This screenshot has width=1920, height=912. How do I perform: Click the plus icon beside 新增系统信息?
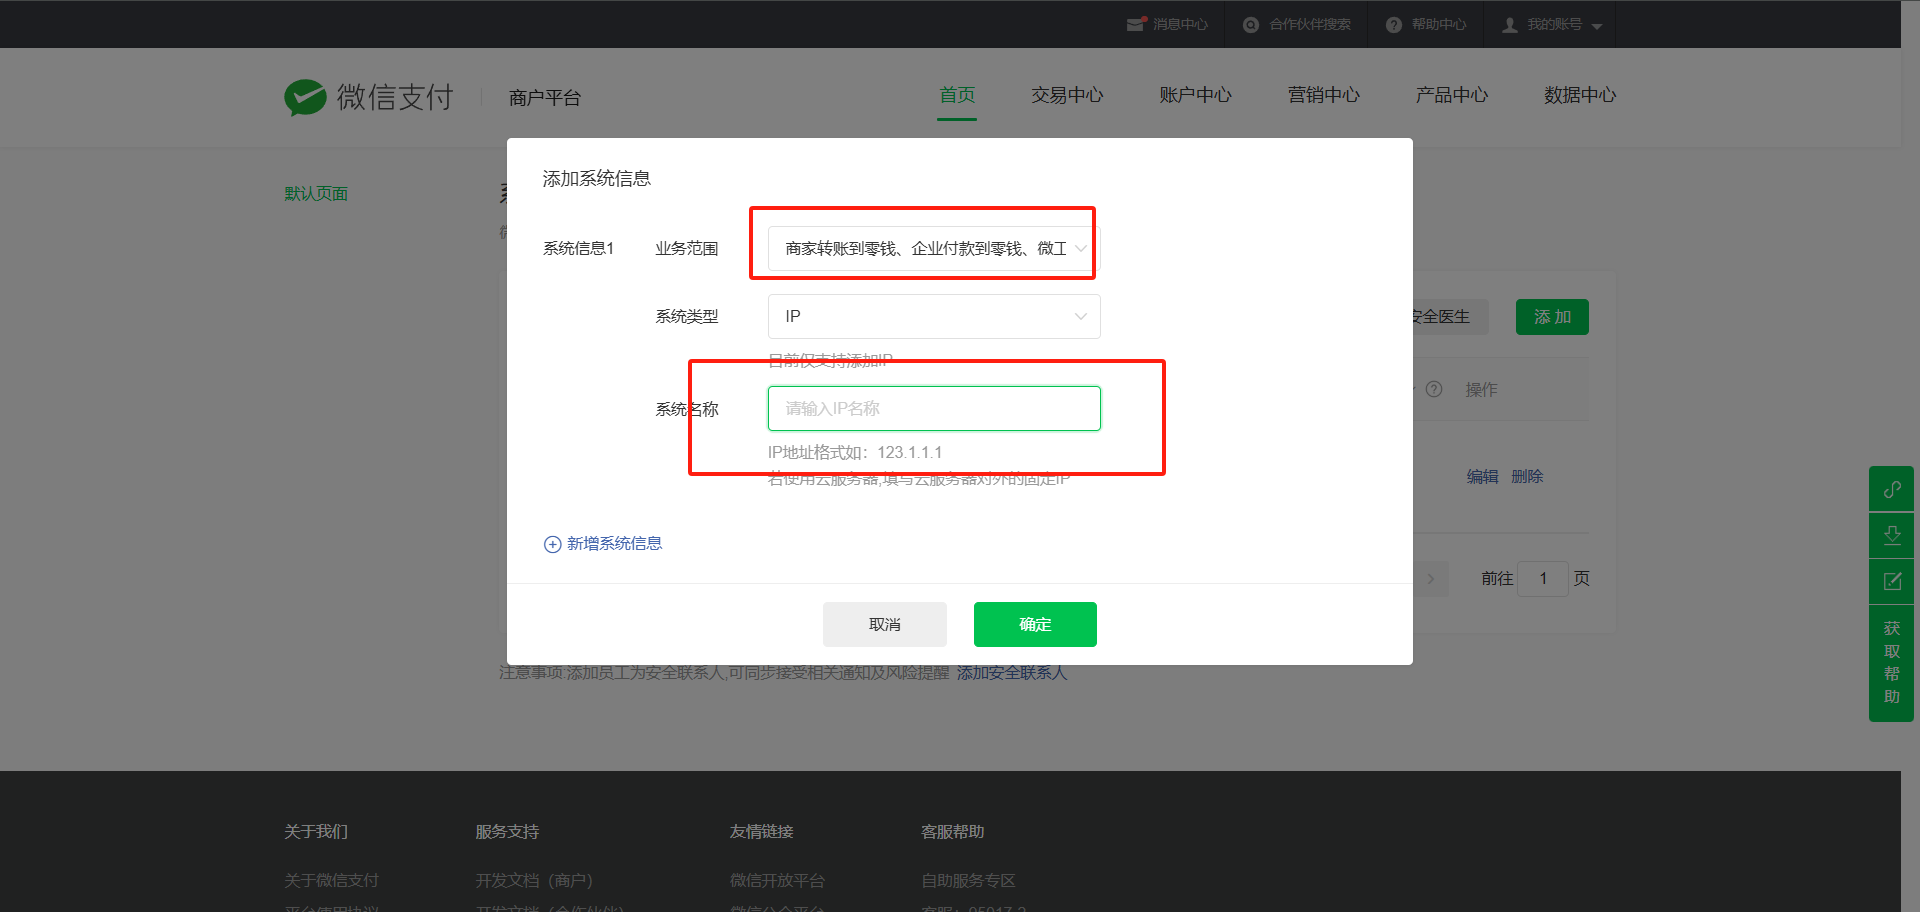tap(552, 544)
